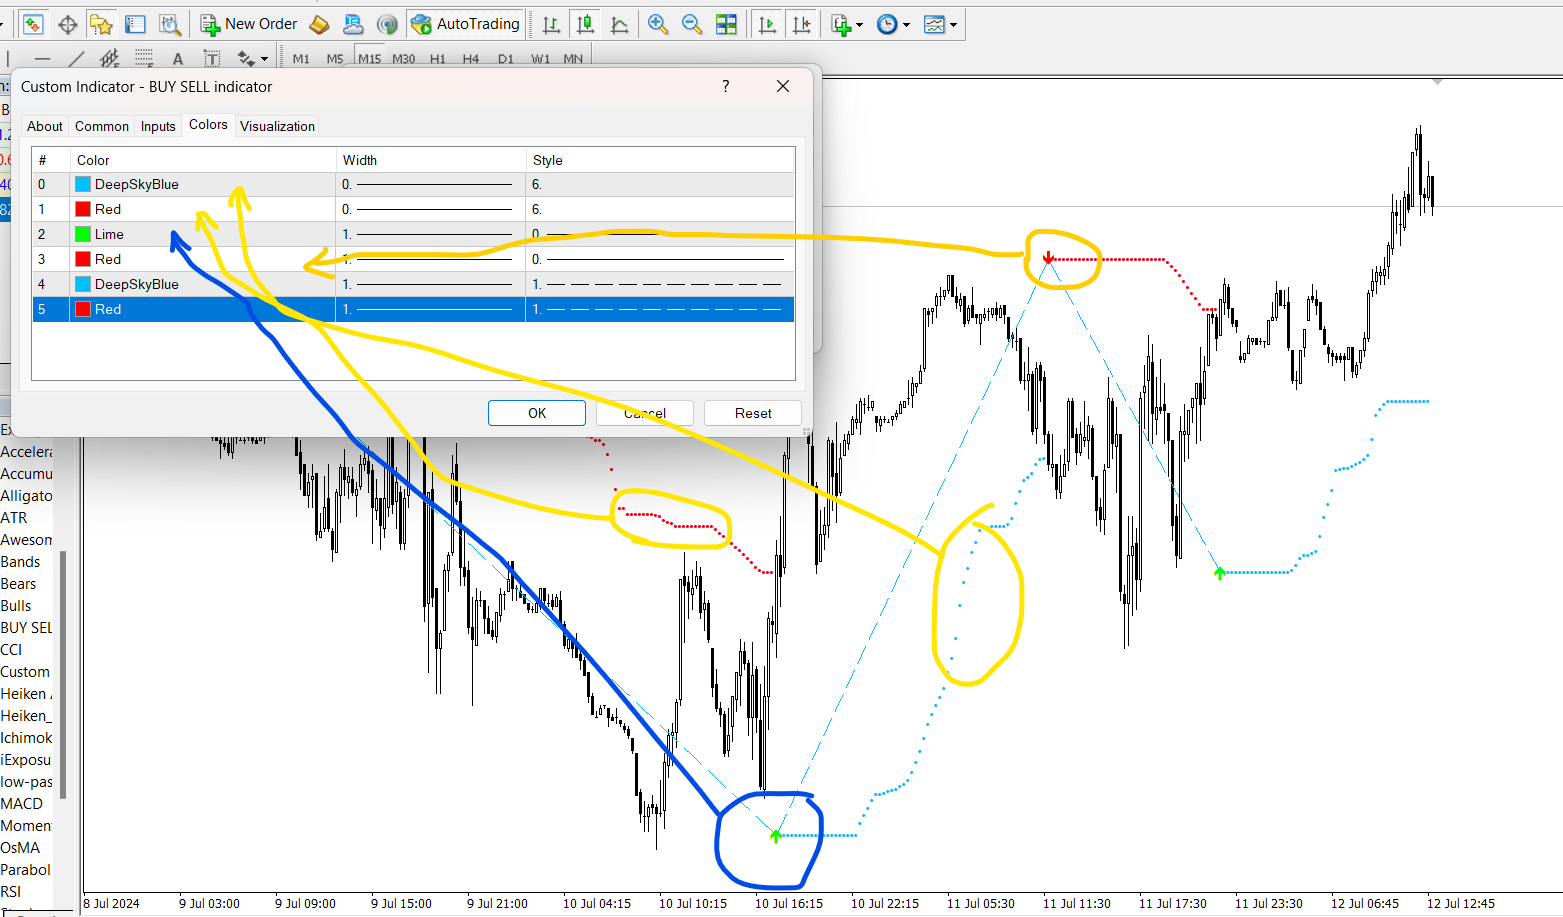This screenshot has height=917, width=1563.
Task: Toggle the Navigator panel star-folder button
Action: tap(101, 24)
